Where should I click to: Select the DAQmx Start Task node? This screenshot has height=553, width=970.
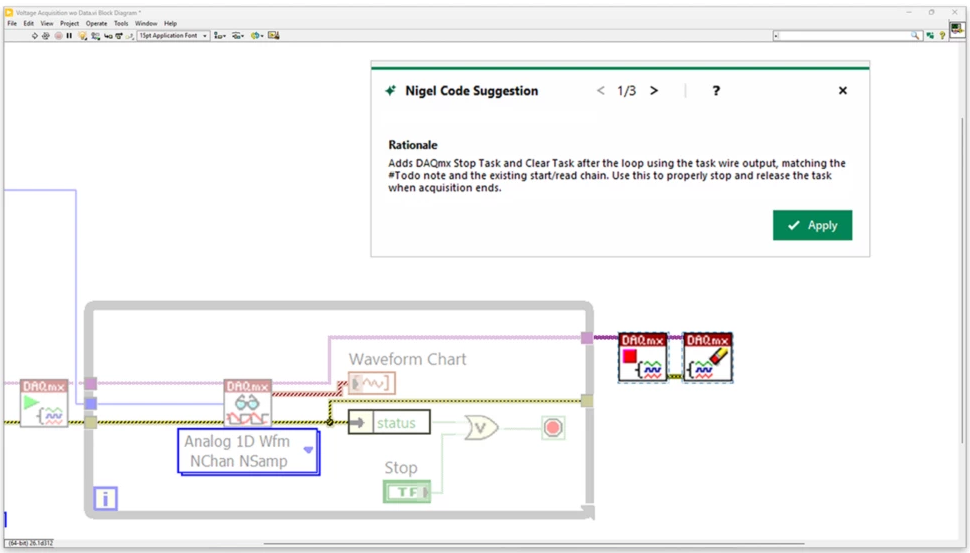[x=44, y=403]
